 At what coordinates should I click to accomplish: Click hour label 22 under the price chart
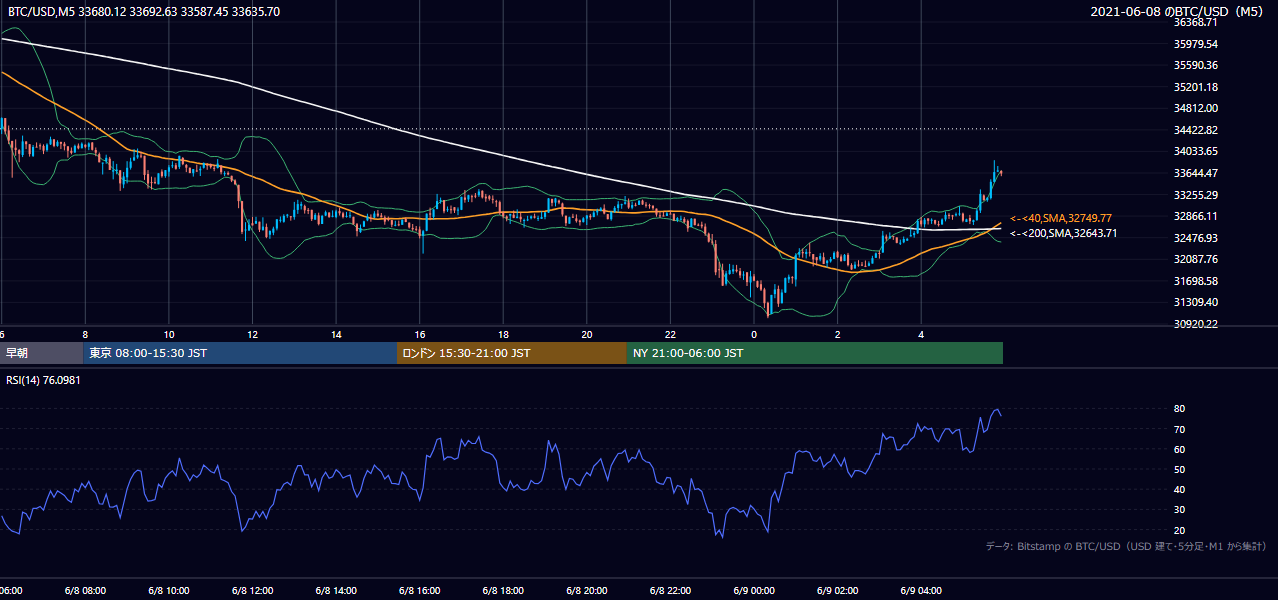tap(671, 334)
